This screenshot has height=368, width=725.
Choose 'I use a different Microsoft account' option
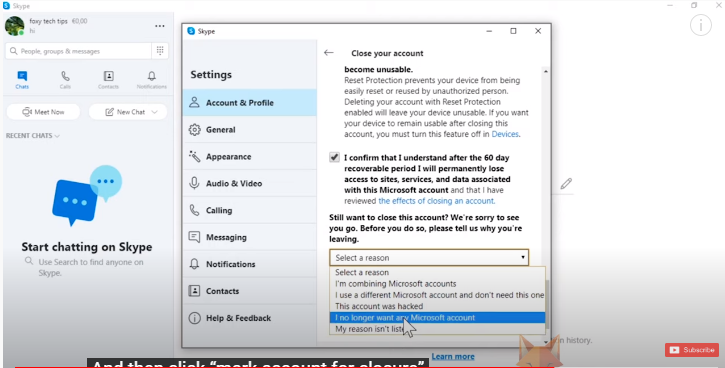437,295
